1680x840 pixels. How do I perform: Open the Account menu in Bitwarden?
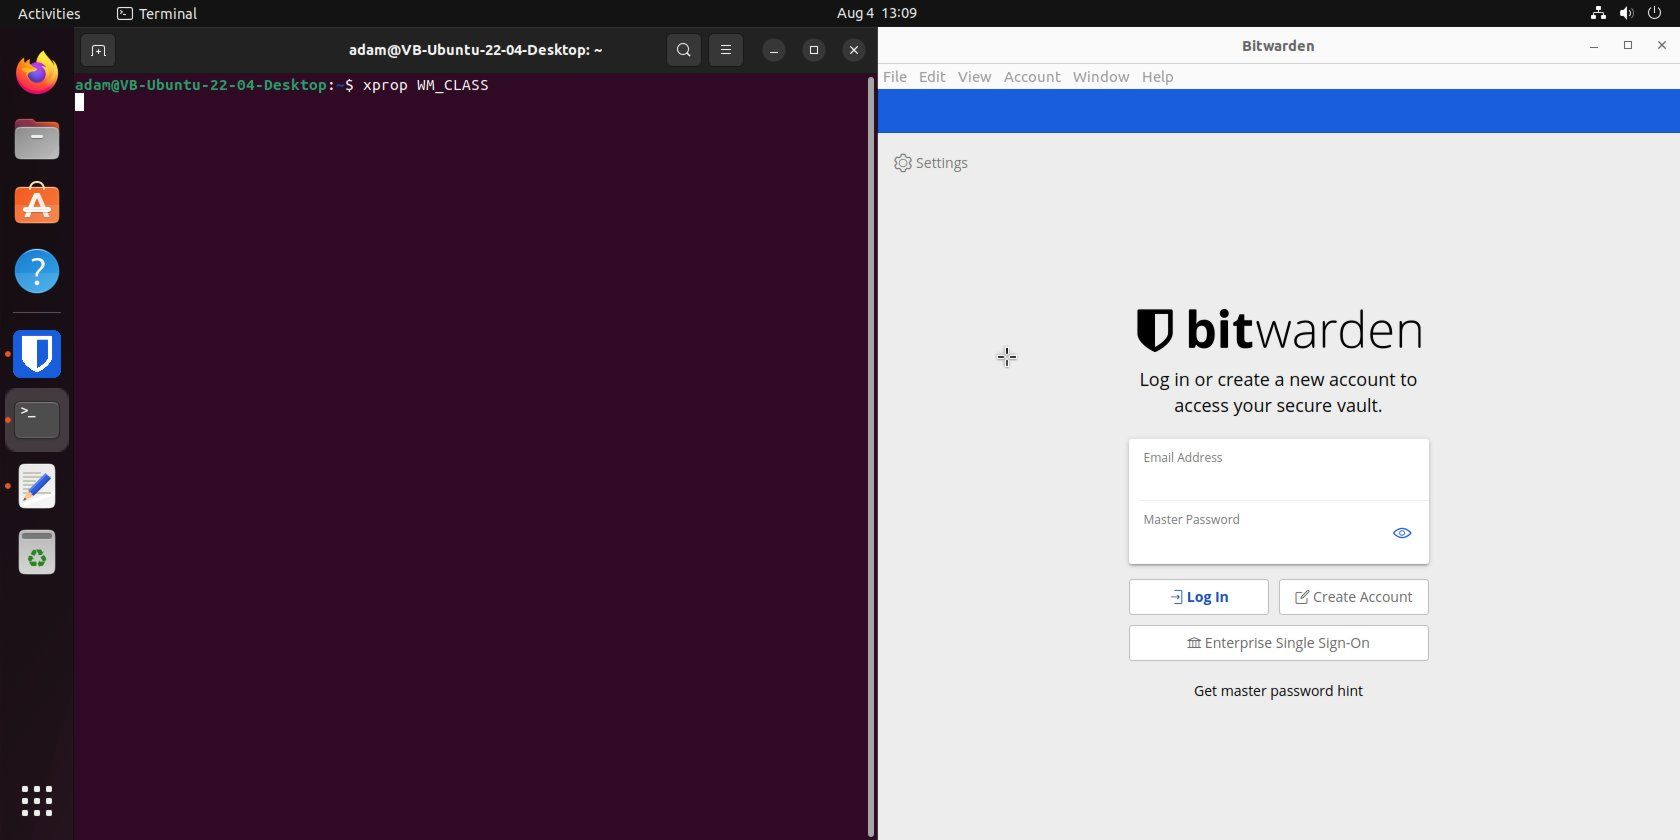pyautogui.click(x=1032, y=77)
